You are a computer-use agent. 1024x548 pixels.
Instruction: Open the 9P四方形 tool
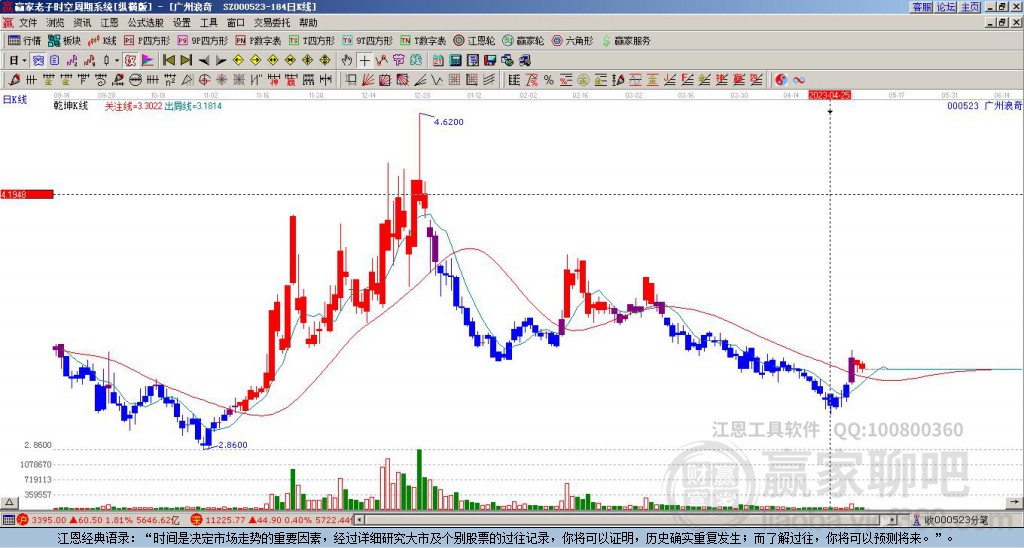[202, 40]
